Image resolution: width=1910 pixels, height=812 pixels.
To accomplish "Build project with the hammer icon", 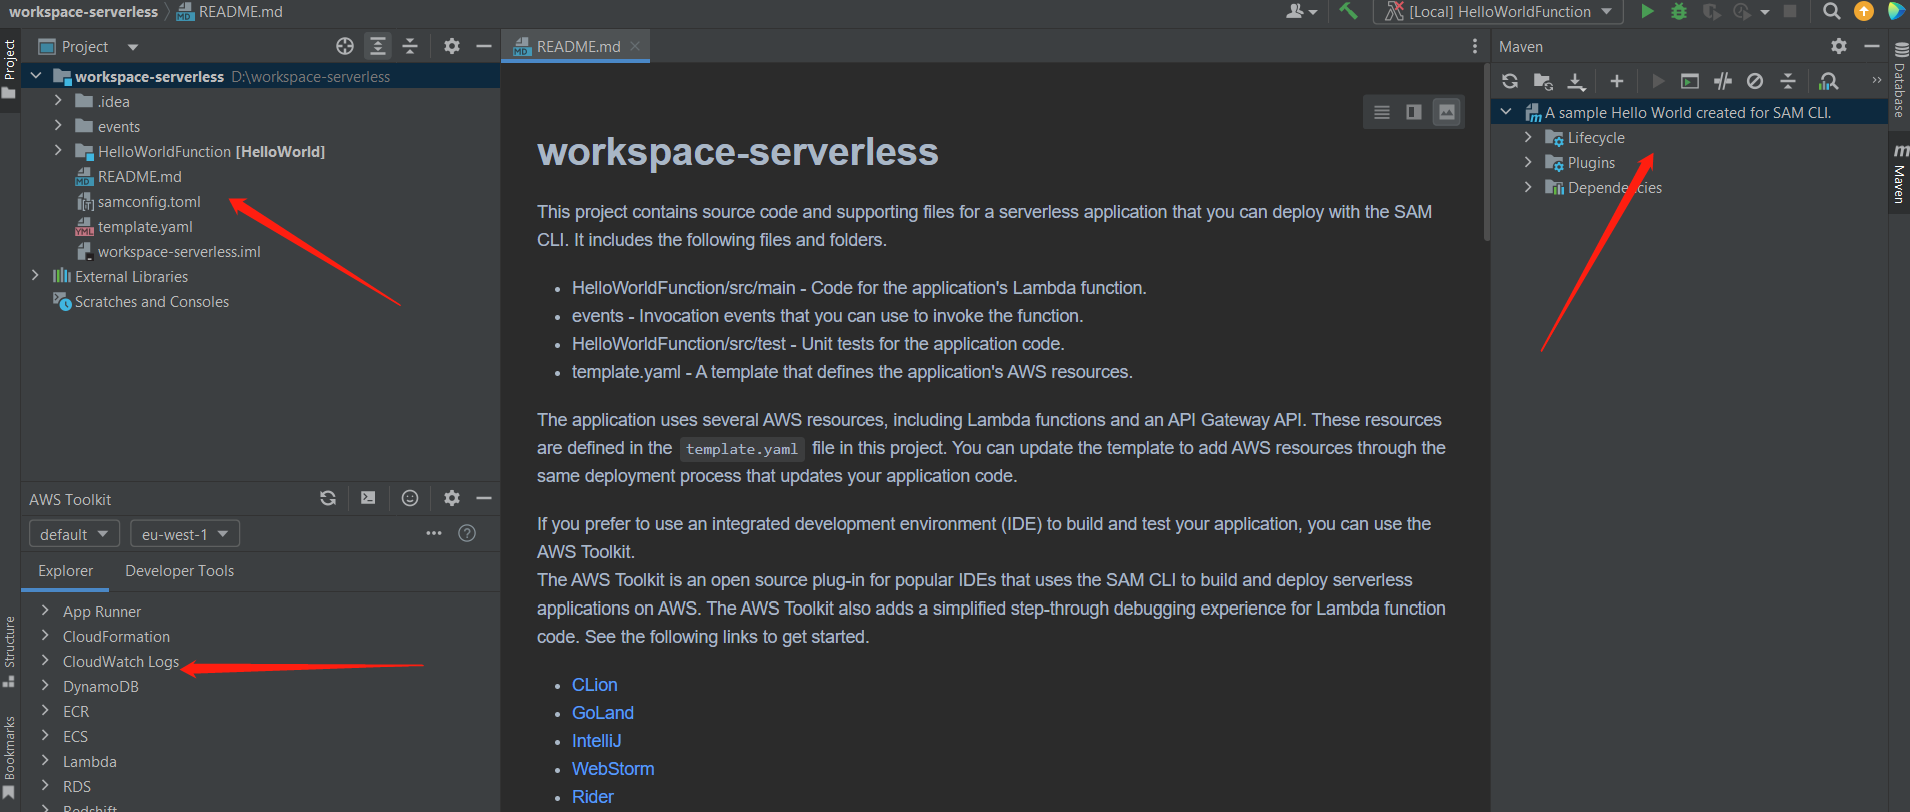I will coord(1348,12).
